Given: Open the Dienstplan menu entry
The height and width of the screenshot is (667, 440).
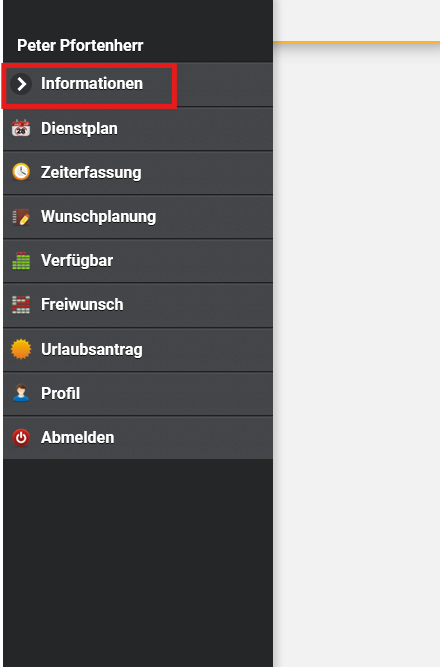Looking at the screenshot, I should [138, 128].
